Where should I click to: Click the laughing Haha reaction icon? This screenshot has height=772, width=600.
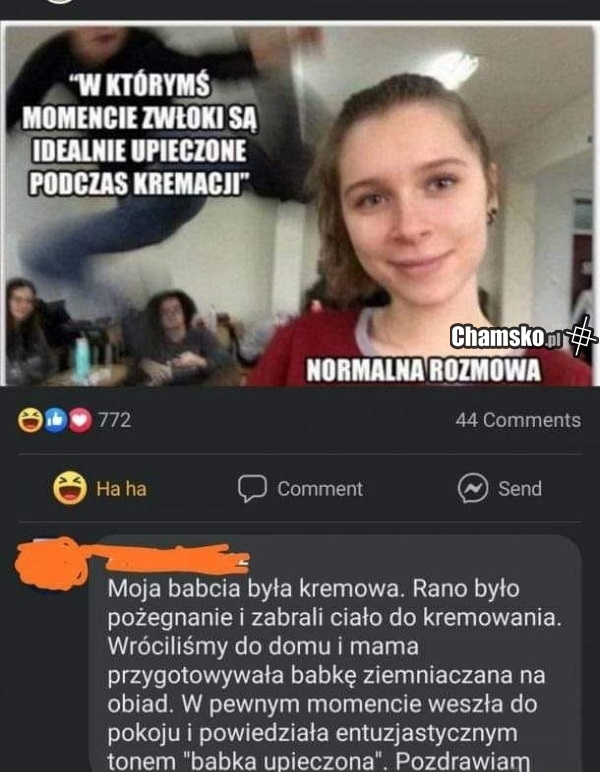click(30, 420)
